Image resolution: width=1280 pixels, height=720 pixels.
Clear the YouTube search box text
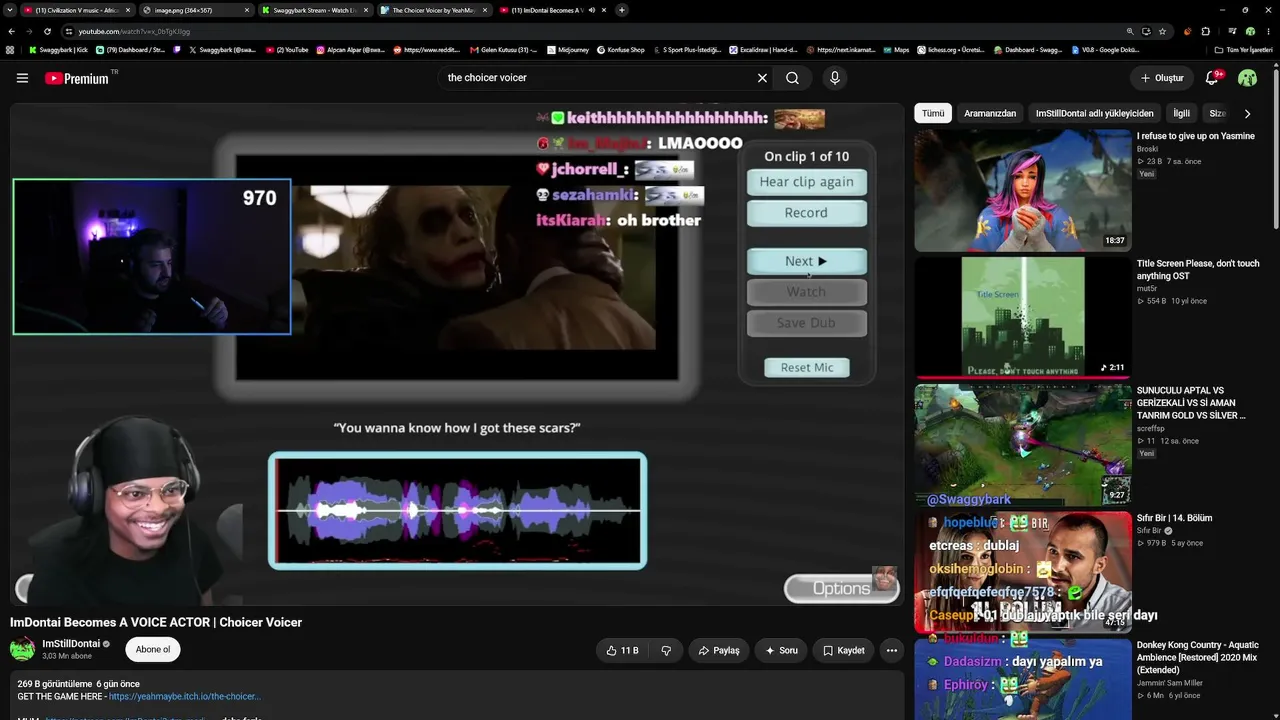point(762,78)
